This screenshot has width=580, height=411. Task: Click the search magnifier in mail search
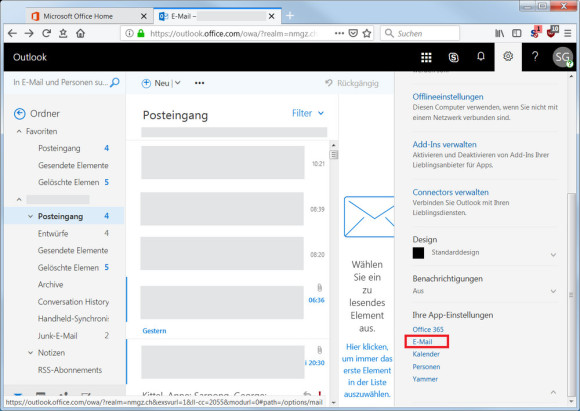coord(115,82)
